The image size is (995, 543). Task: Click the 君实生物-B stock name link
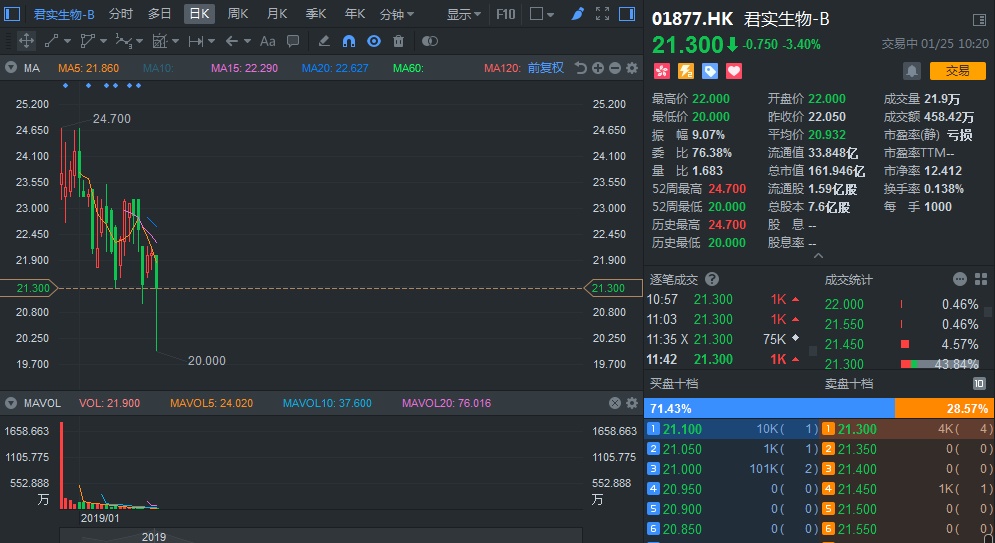(x=64, y=14)
